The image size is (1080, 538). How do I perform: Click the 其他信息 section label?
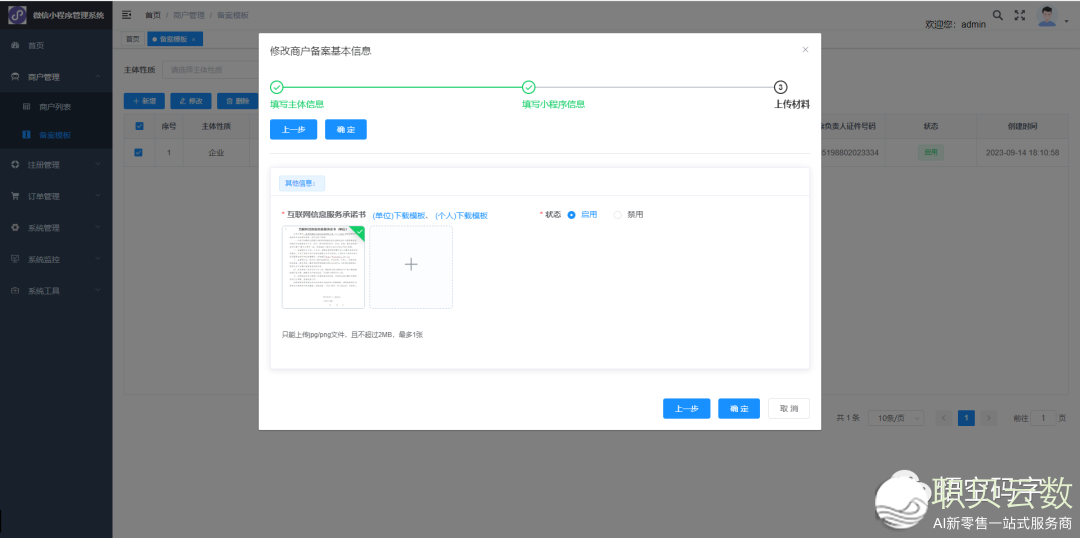(x=302, y=183)
